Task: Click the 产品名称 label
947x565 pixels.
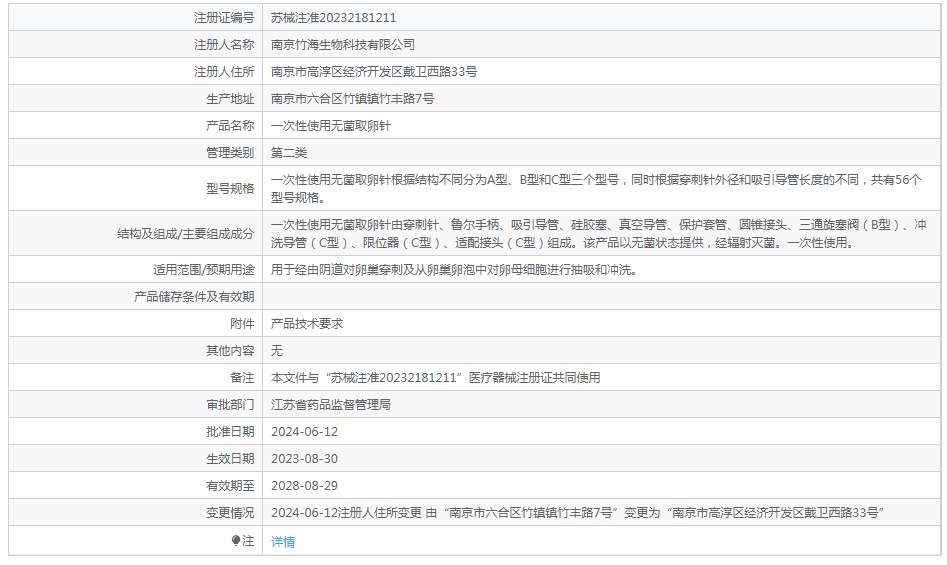Action: tap(230, 126)
